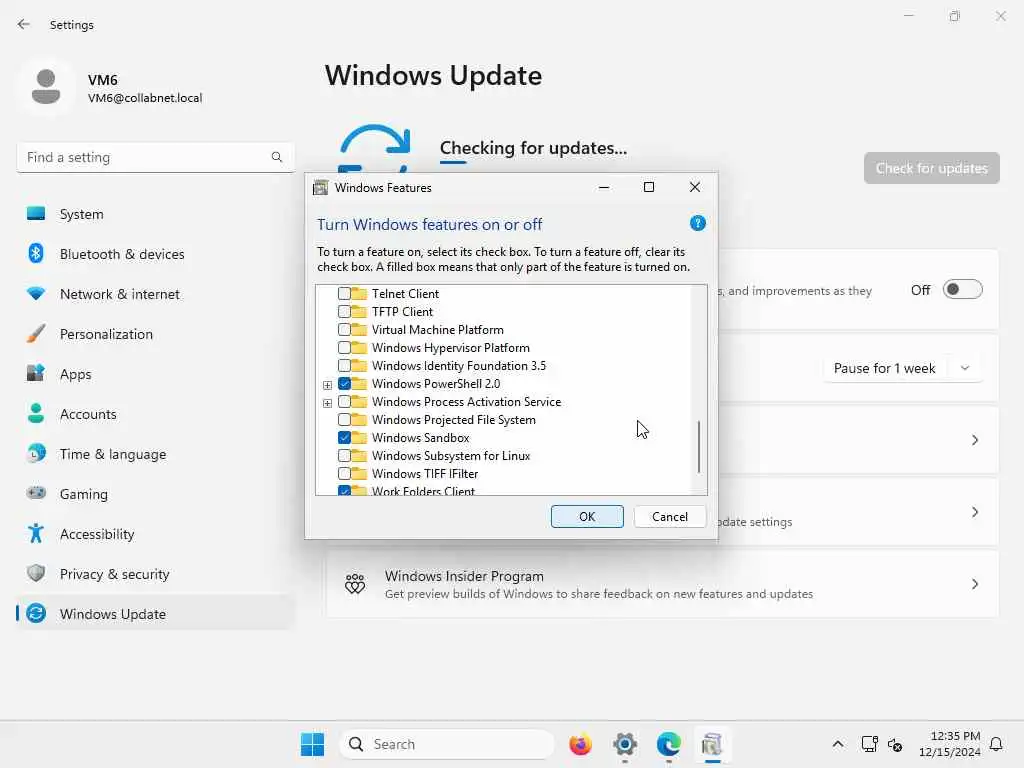Open the Pause for 1 week dropdown arrow
Viewport: 1024px width, 768px height.
[x=965, y=368]
